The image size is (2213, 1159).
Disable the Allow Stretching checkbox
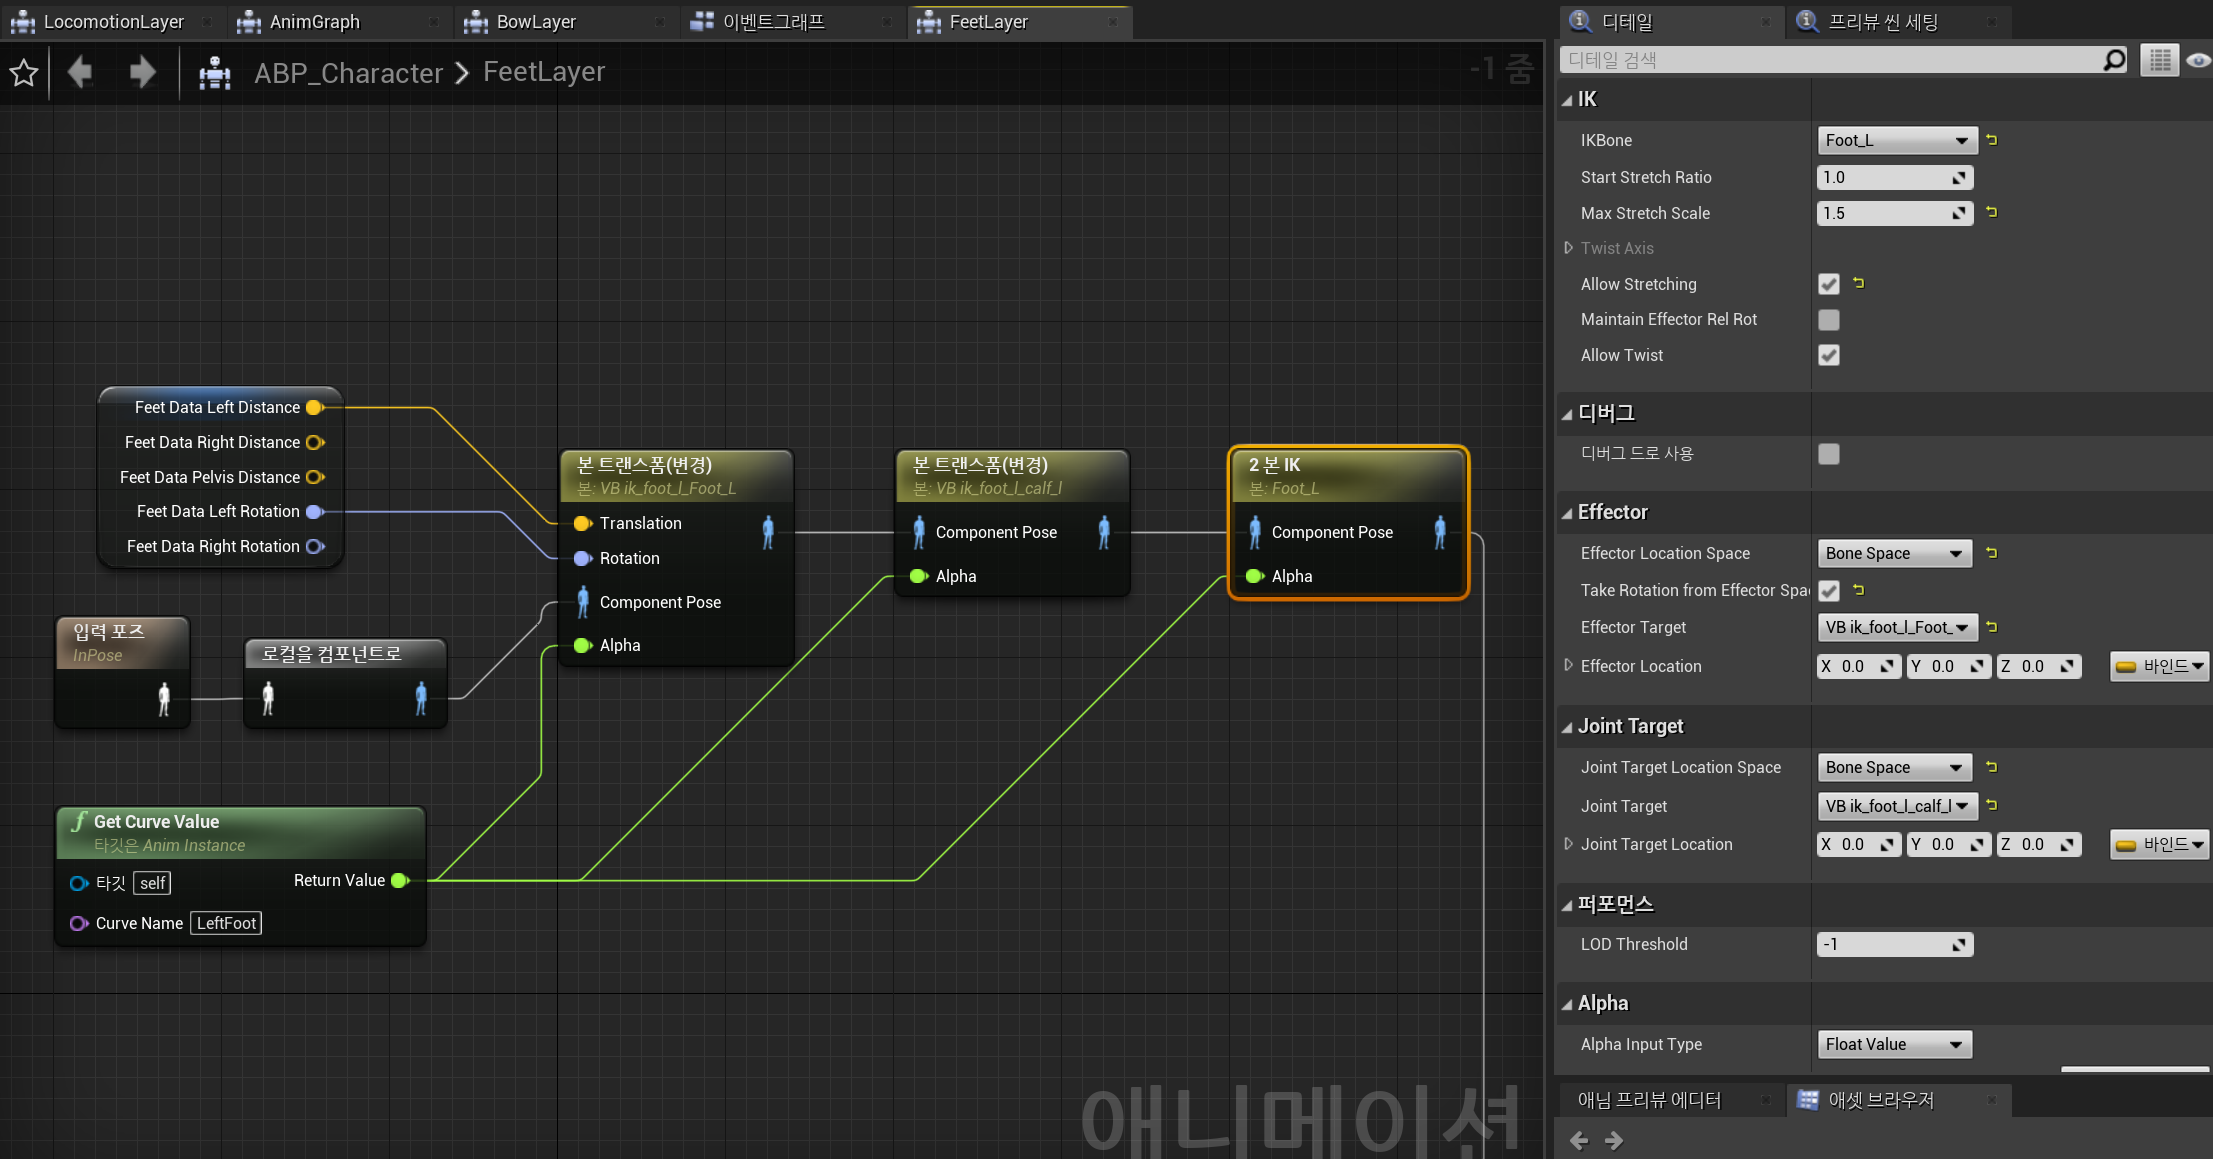[x=1828, y=284]
